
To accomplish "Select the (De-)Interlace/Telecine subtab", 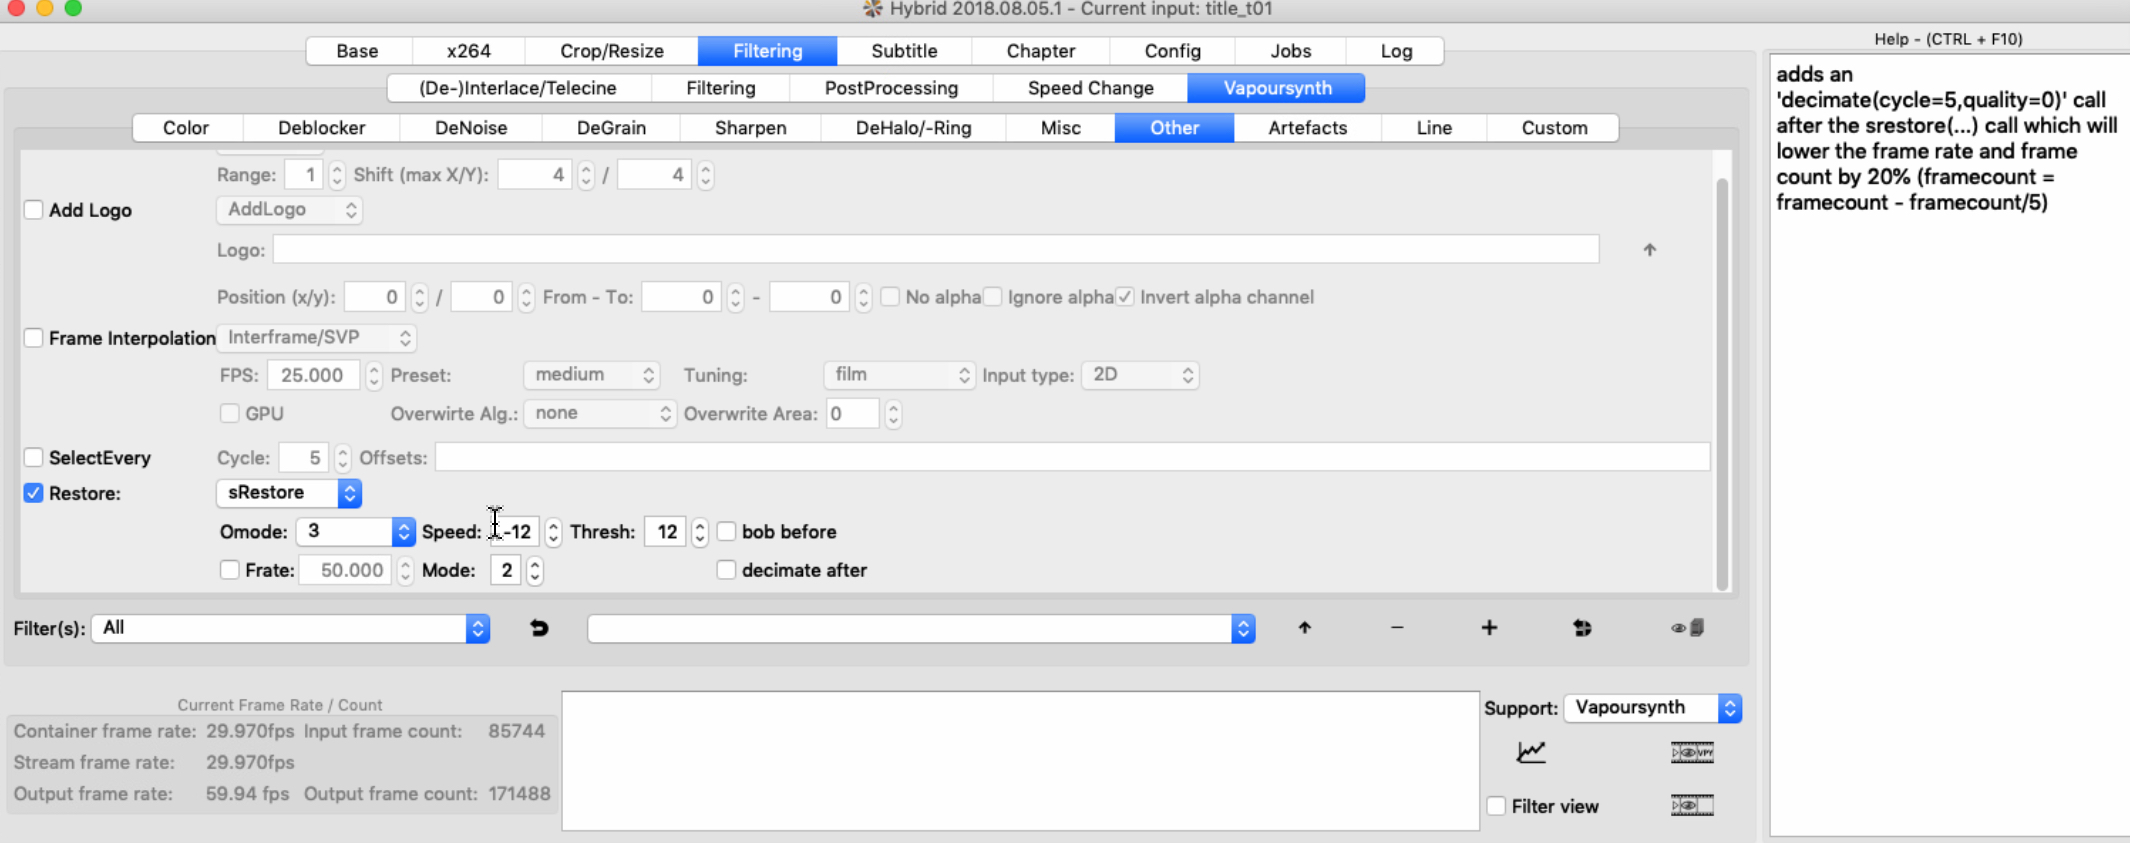I will 518,88.
